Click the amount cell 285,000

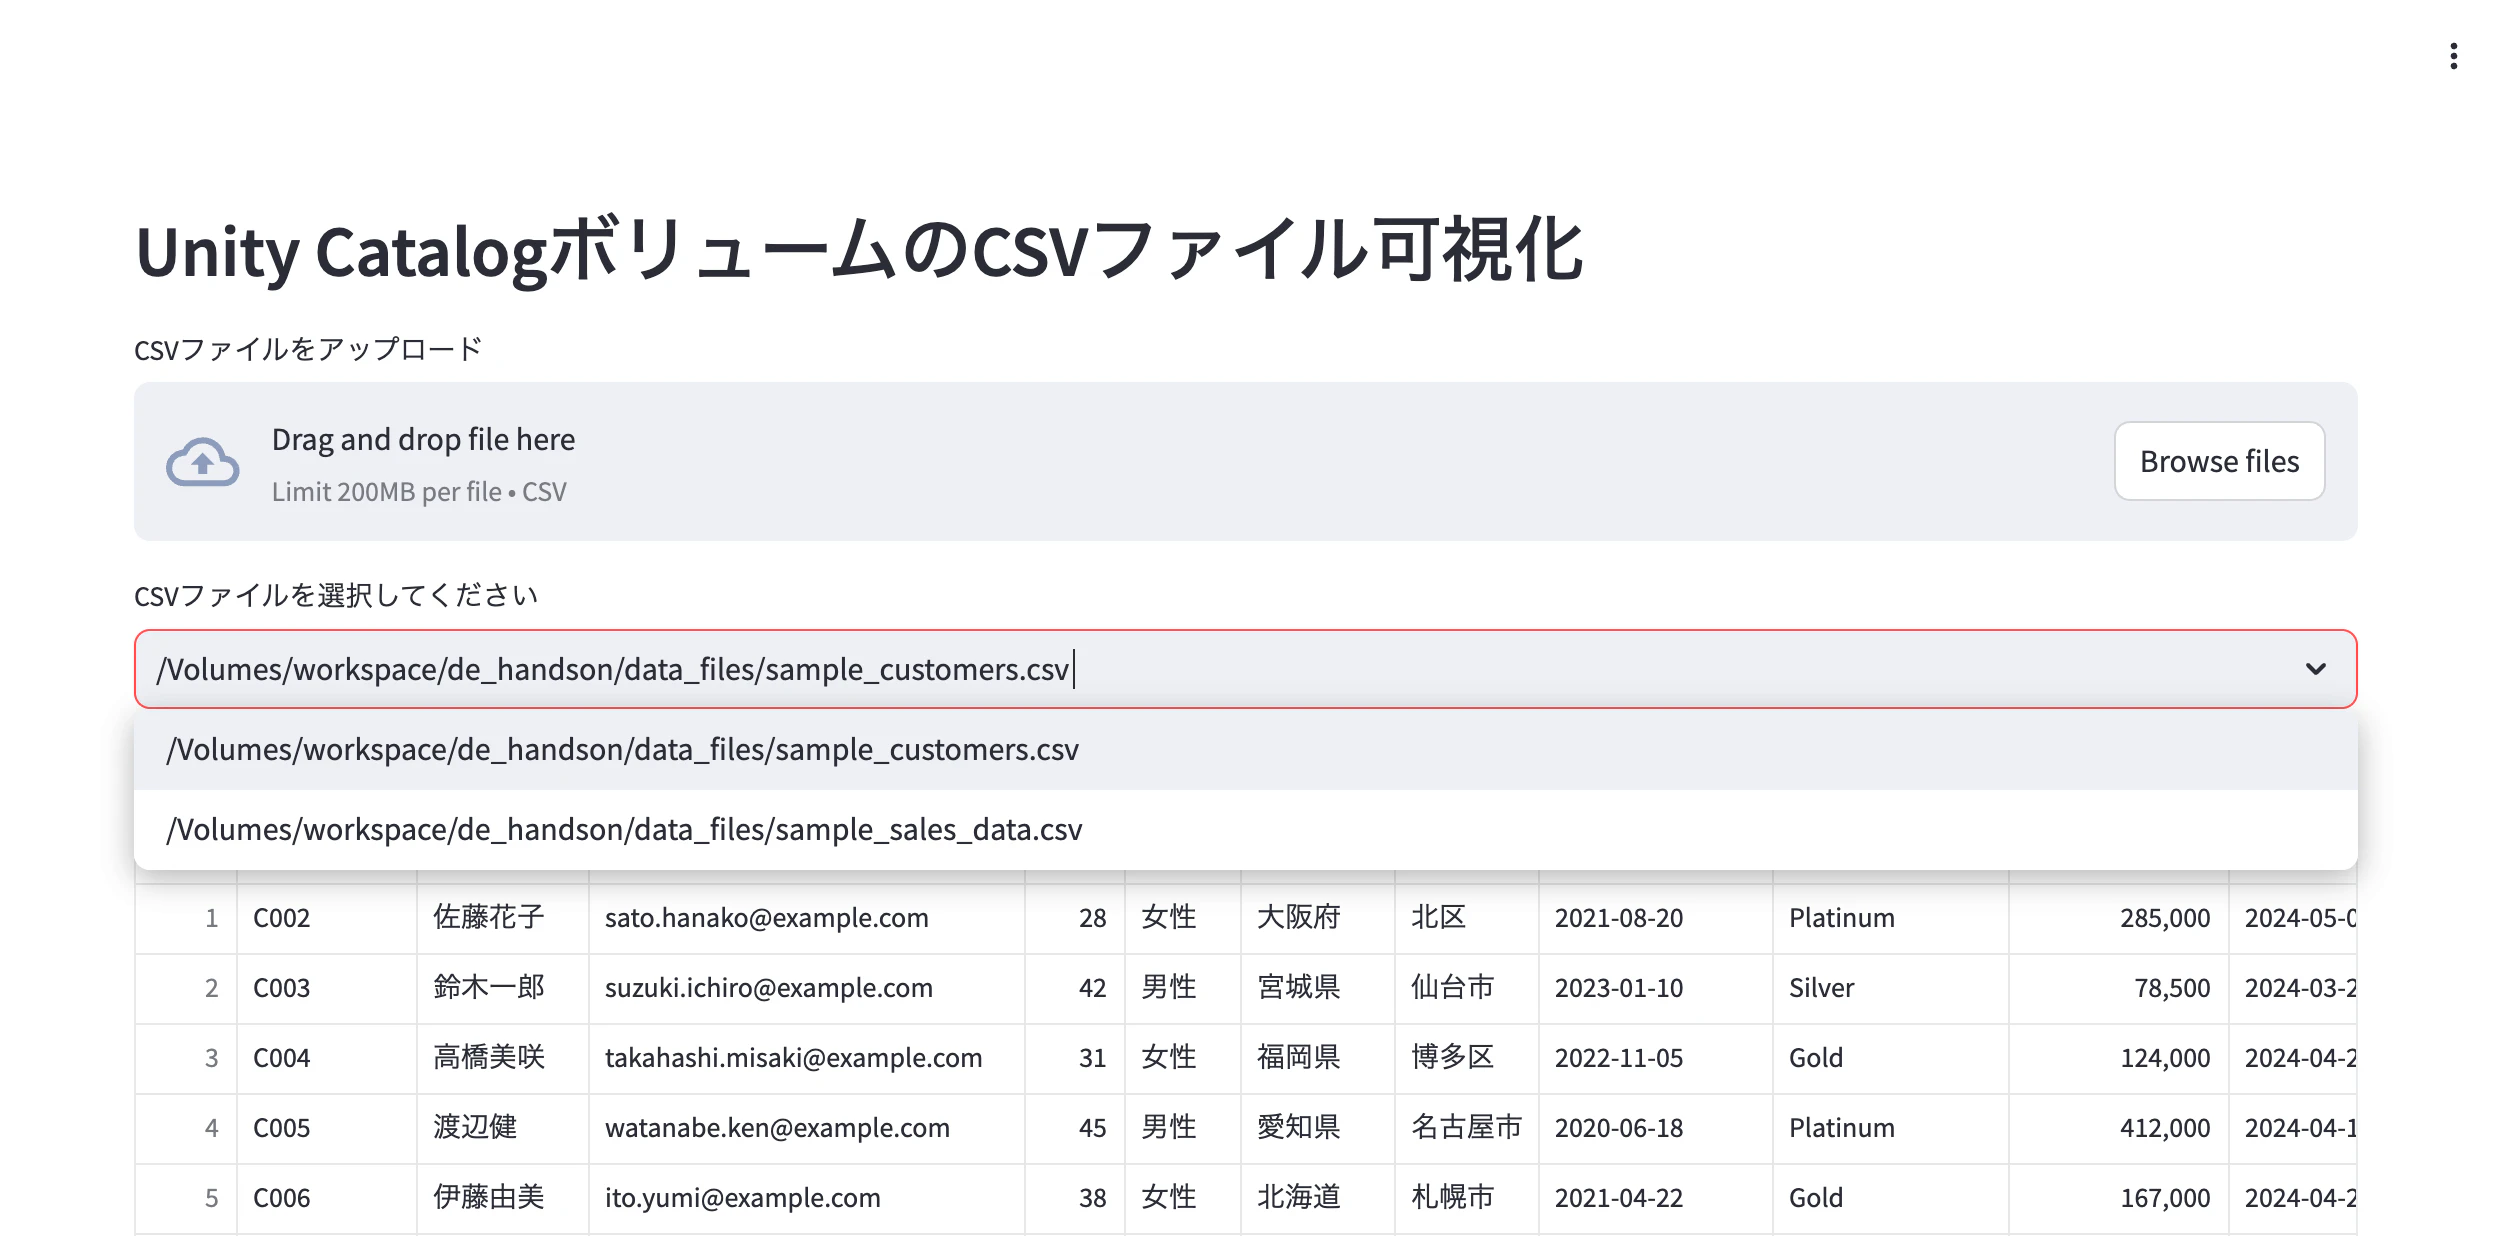point(2119,918)
